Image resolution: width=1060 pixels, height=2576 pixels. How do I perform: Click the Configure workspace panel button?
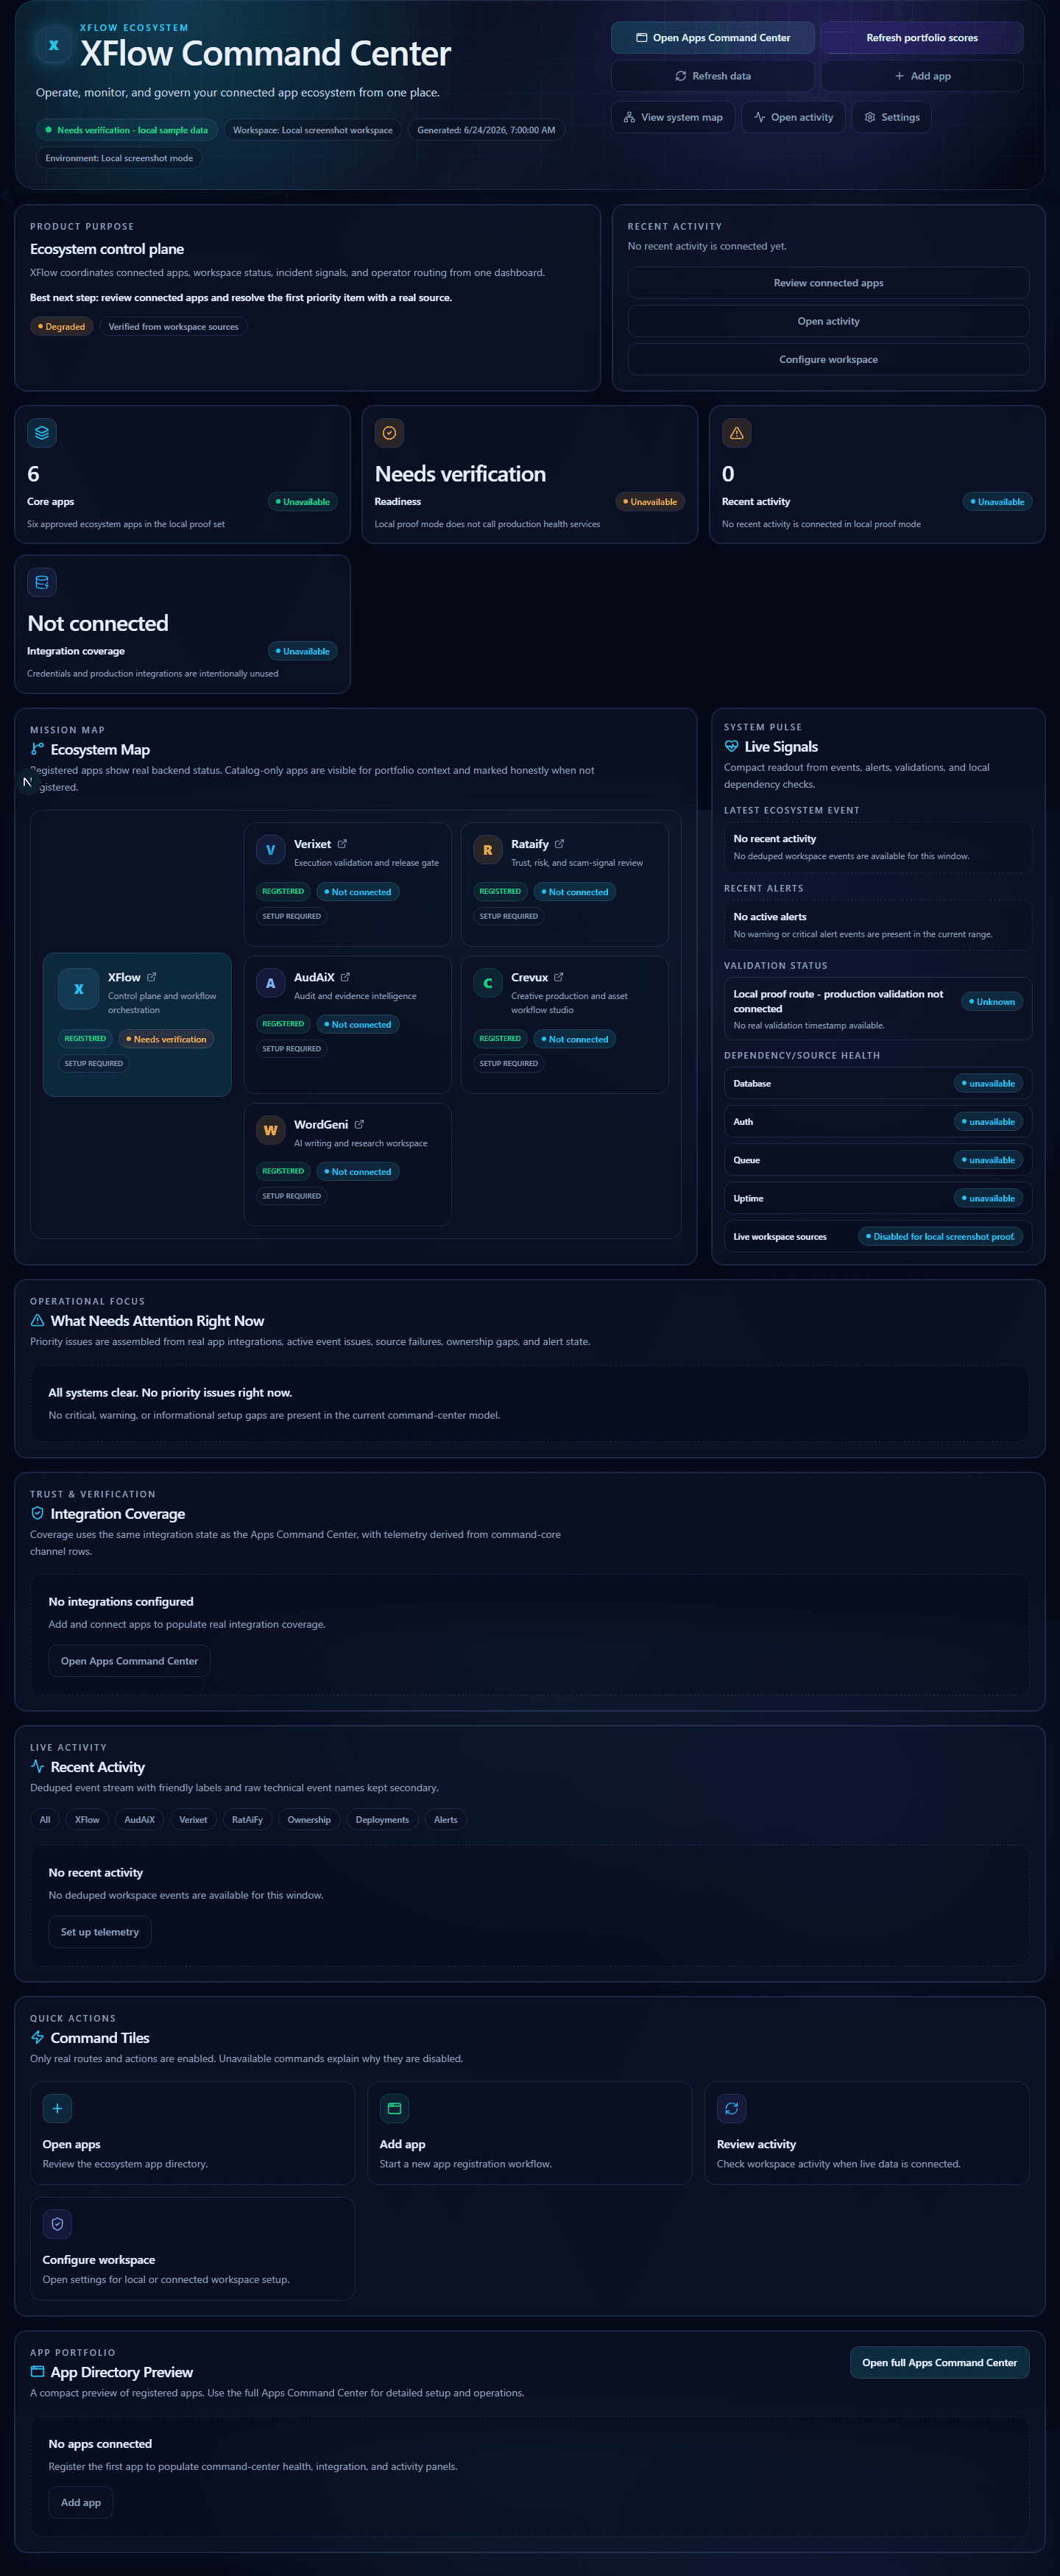click(x=828, y=359)
